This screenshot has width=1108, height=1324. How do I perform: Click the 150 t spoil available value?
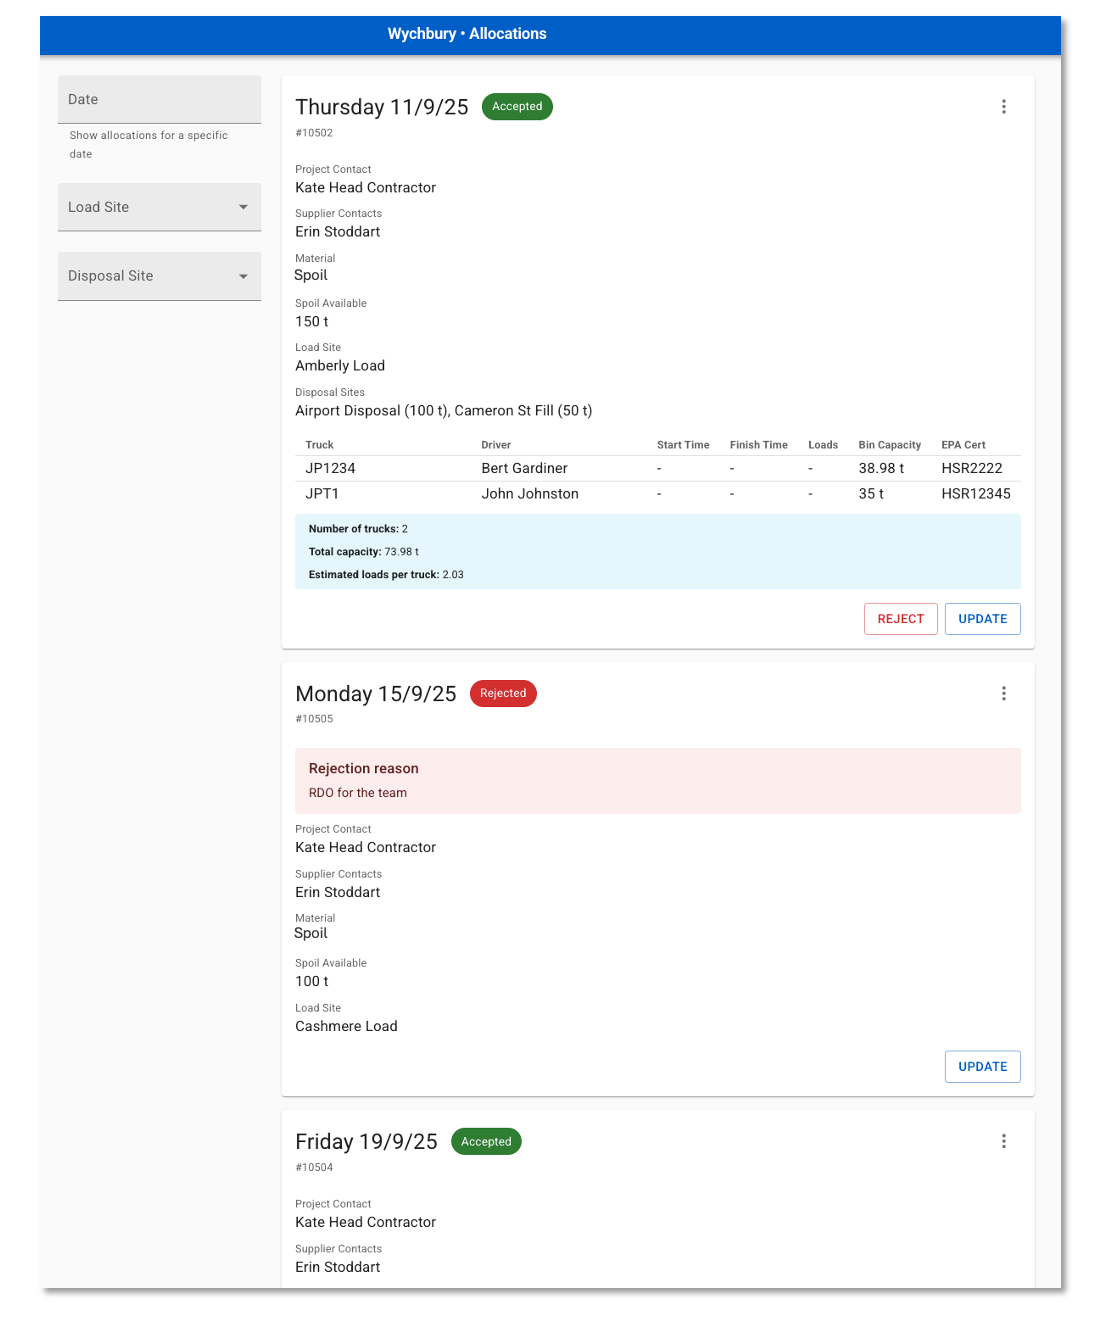pos(312,322)
